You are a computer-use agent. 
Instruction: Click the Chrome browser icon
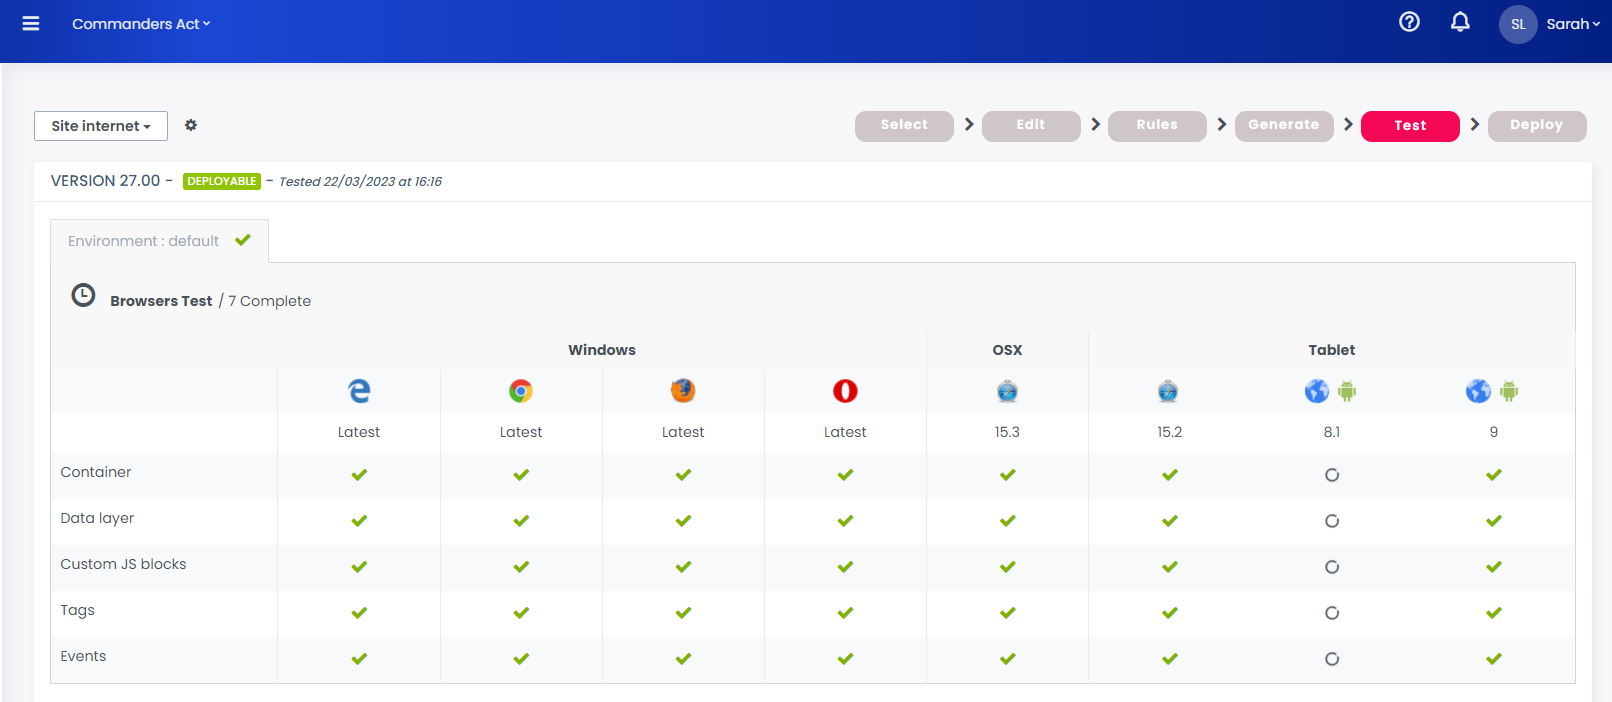[x=521, y=391]
